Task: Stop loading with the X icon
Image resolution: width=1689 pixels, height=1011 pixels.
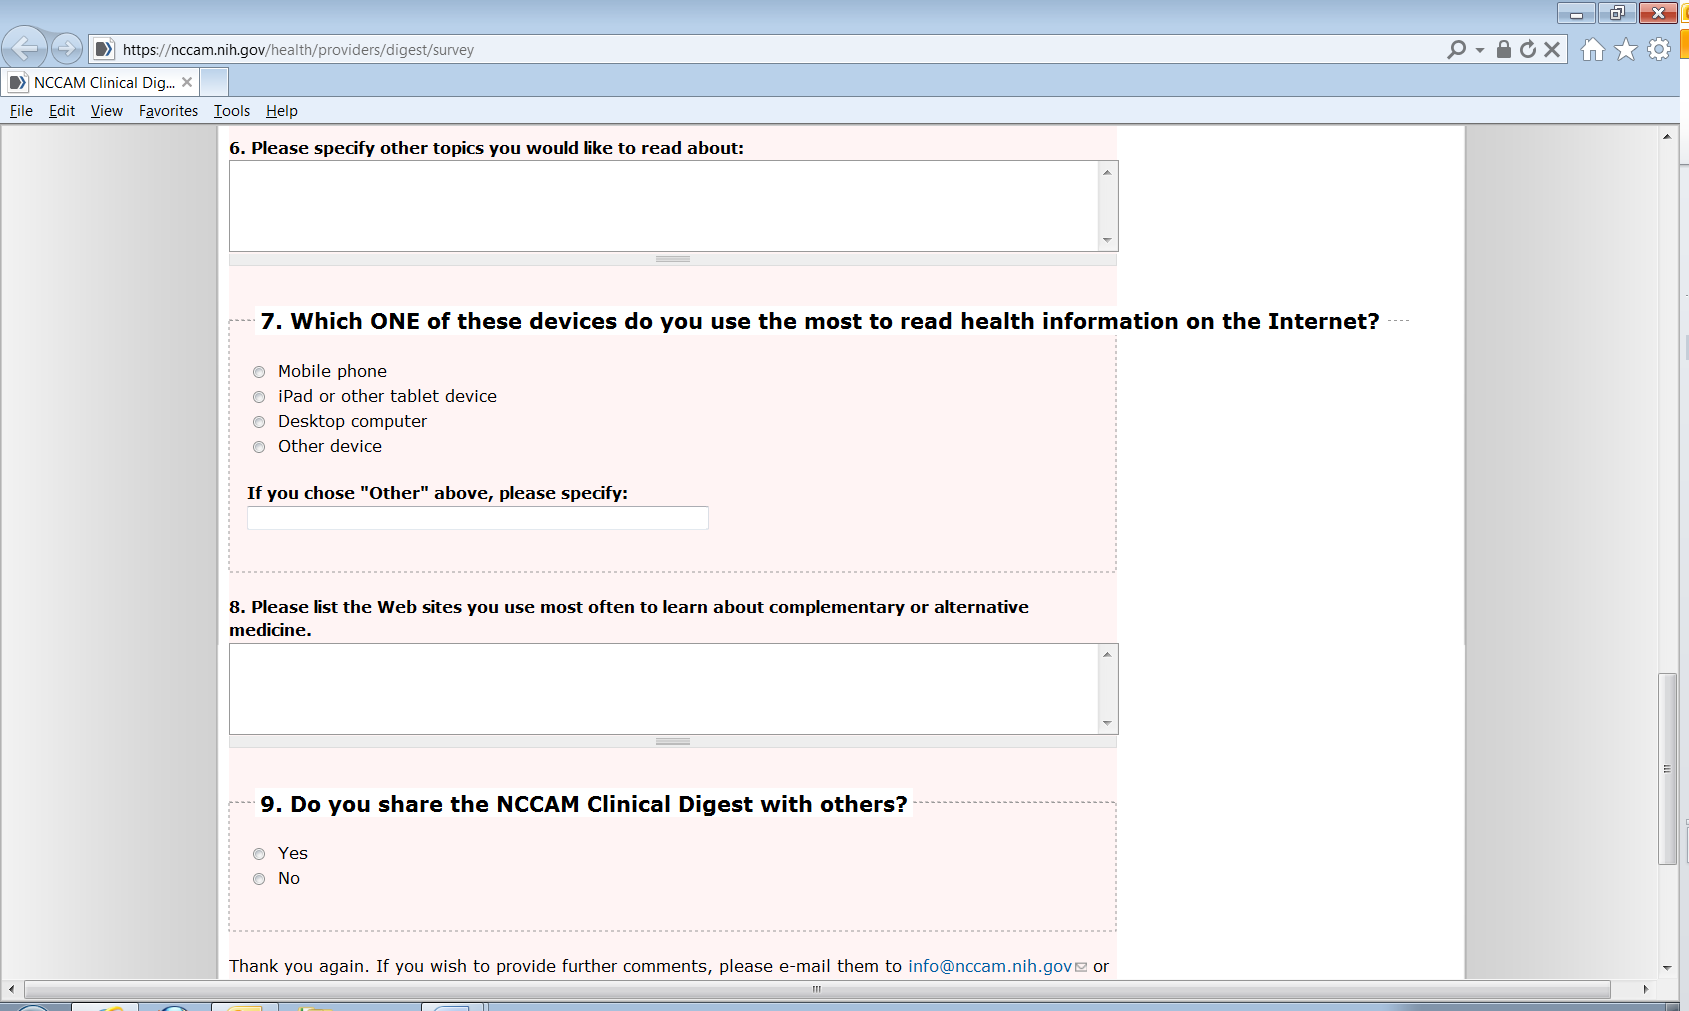Action: coord(1552,49)
